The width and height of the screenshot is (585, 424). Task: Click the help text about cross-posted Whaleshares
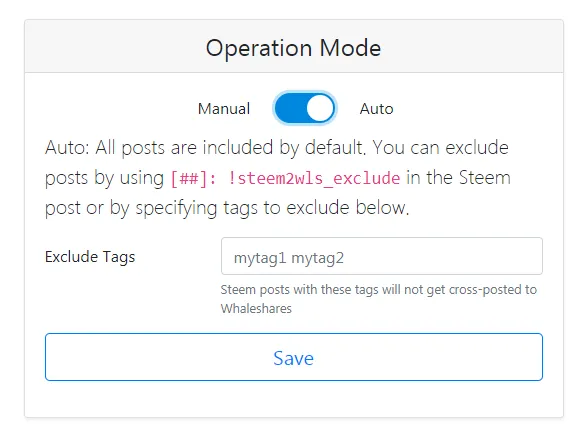click(378, 299)
